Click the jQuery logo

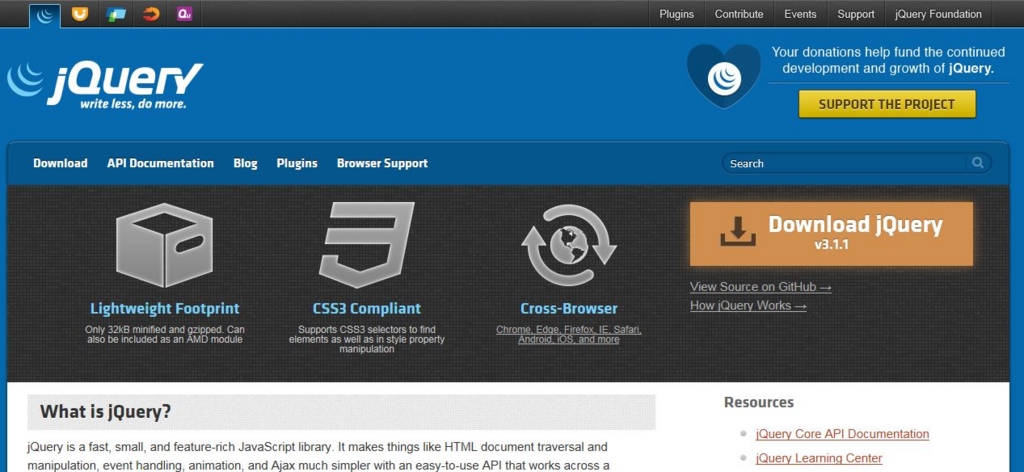point(105,84)
